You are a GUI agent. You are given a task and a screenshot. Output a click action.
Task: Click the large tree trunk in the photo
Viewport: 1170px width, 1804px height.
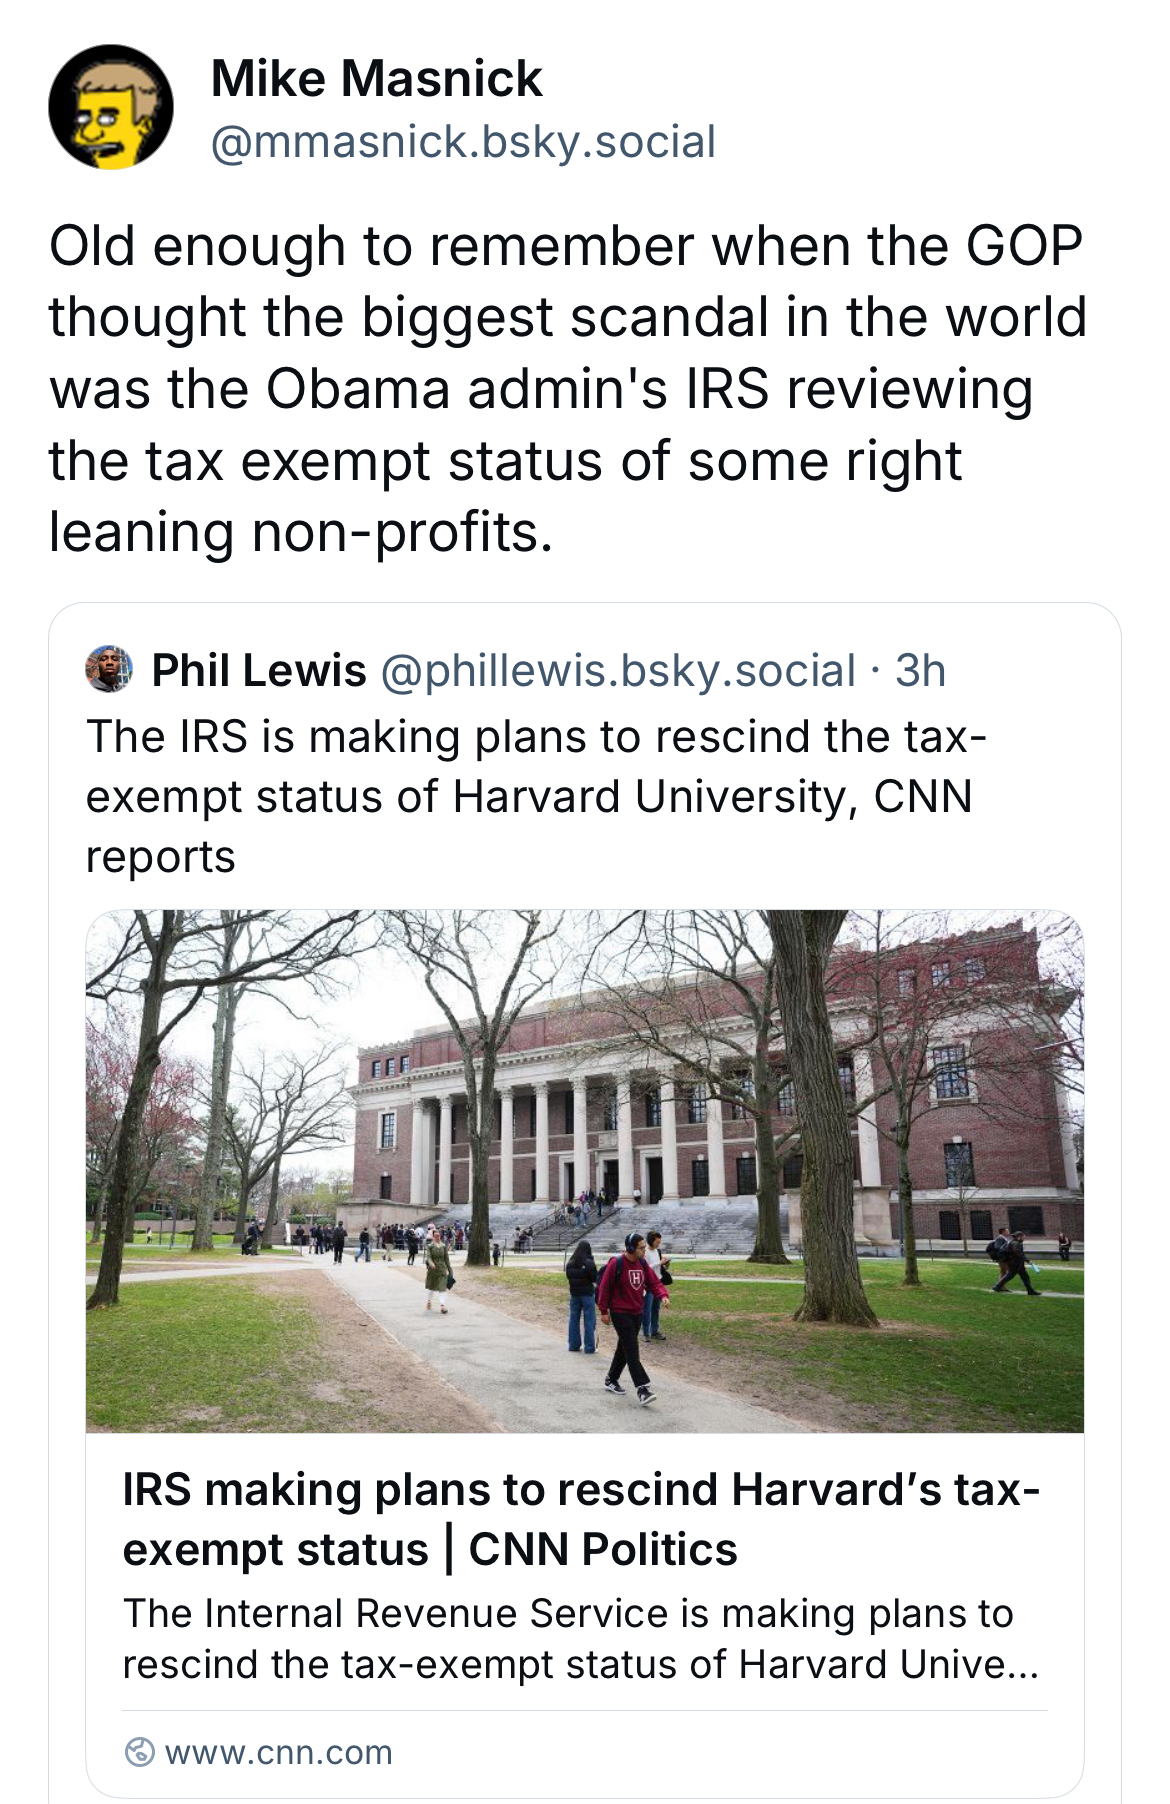coord(822,1150)
